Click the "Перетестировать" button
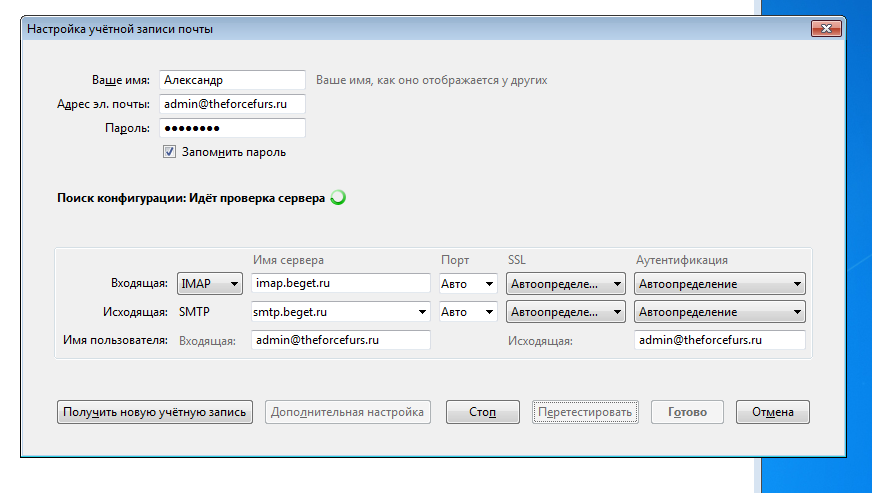 [x=585, y=412]
